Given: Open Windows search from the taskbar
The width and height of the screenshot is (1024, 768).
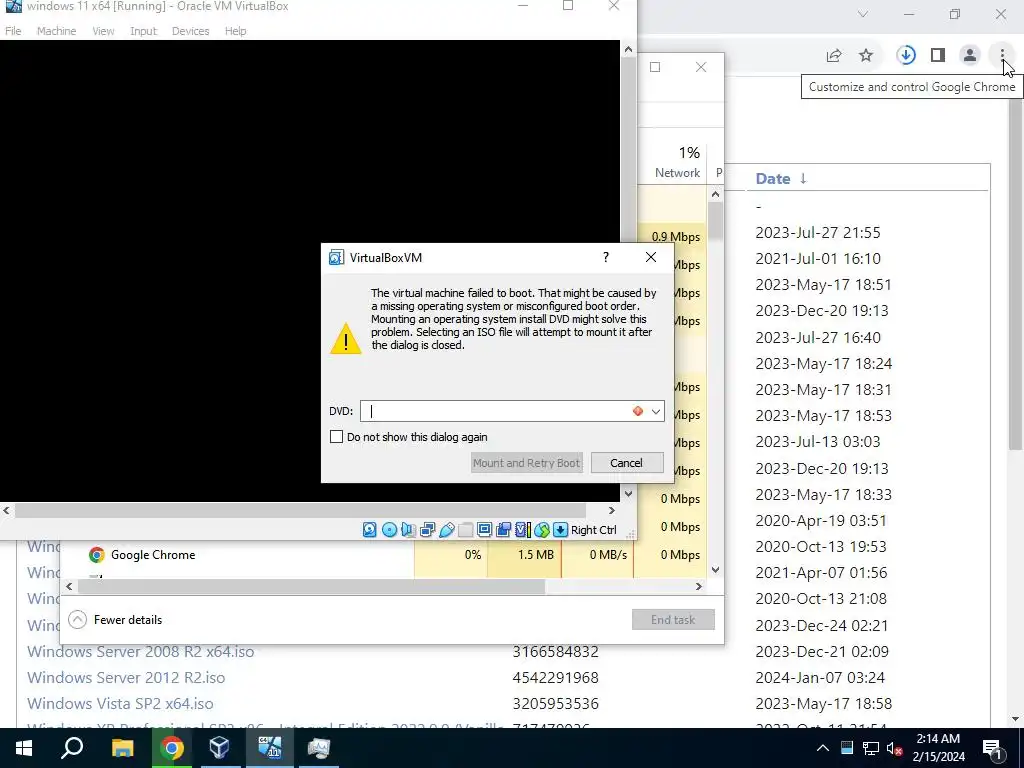Looking at the screenshot, I should [x=72, y=748].
